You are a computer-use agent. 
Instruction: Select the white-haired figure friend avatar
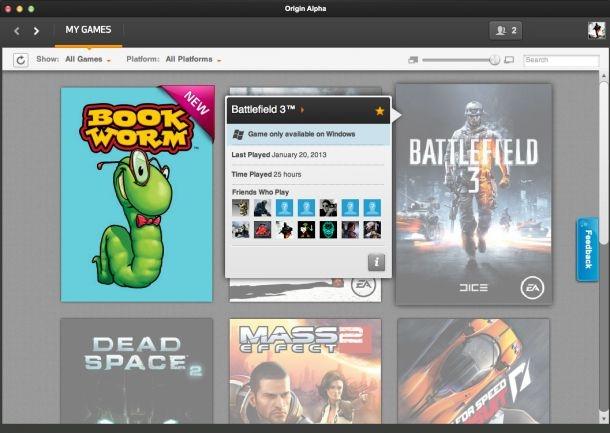[372, 230]
